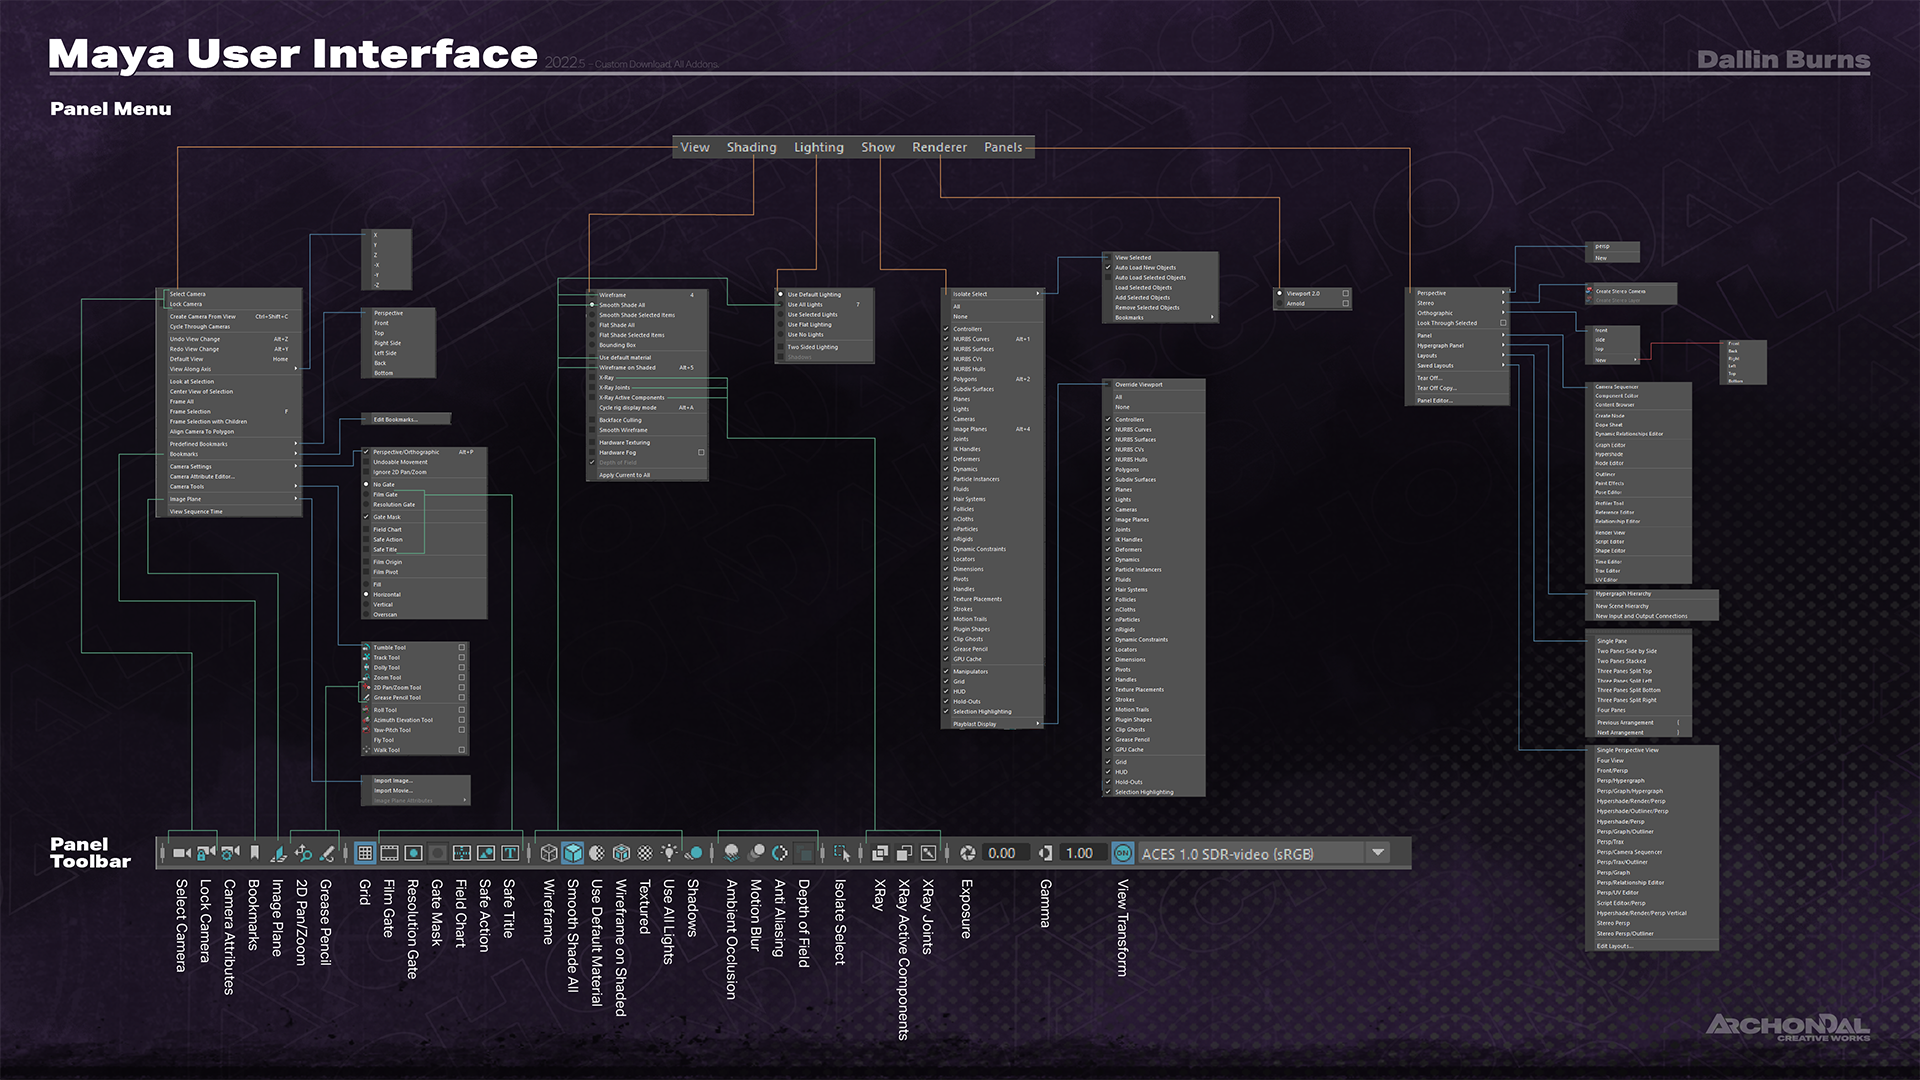Screen dimensions: 1920x1080
Task: Enable the Film Gate toolbar icon
Action: 389,853
